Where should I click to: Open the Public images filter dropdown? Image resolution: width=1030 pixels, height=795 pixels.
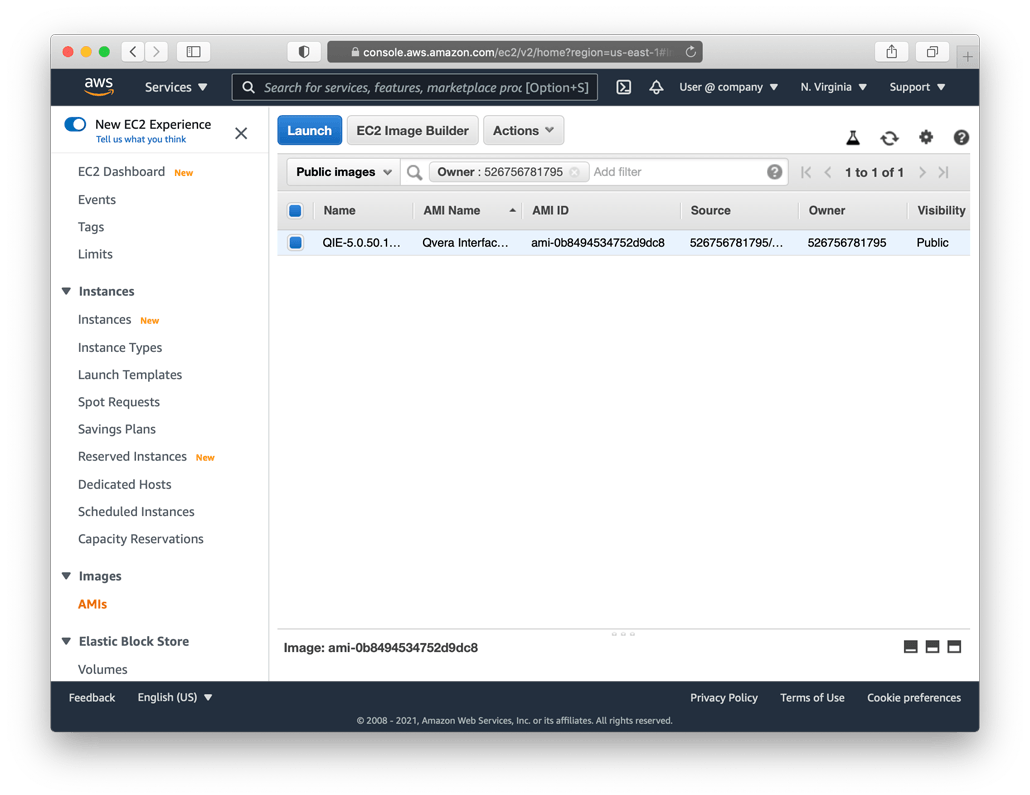[x=344, y=171]
